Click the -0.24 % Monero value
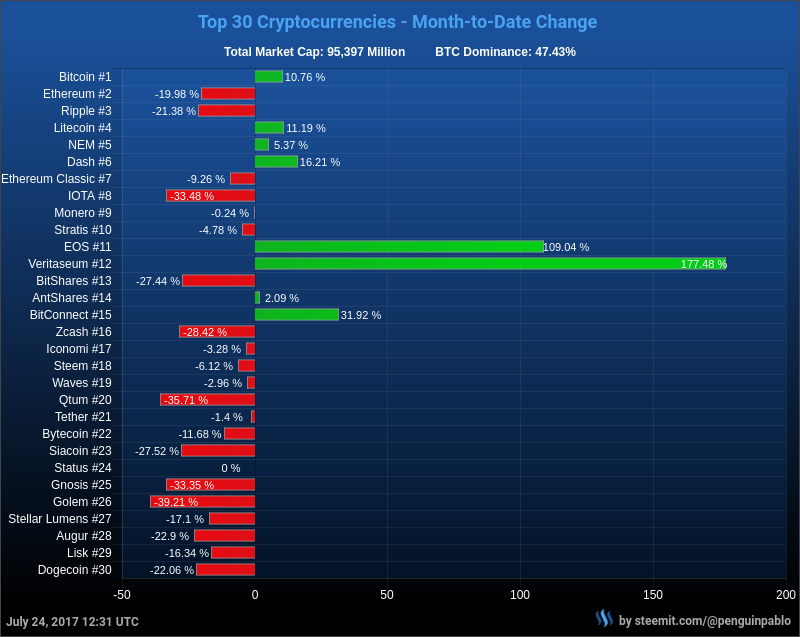The image size is (800, 637). point(230,213)
